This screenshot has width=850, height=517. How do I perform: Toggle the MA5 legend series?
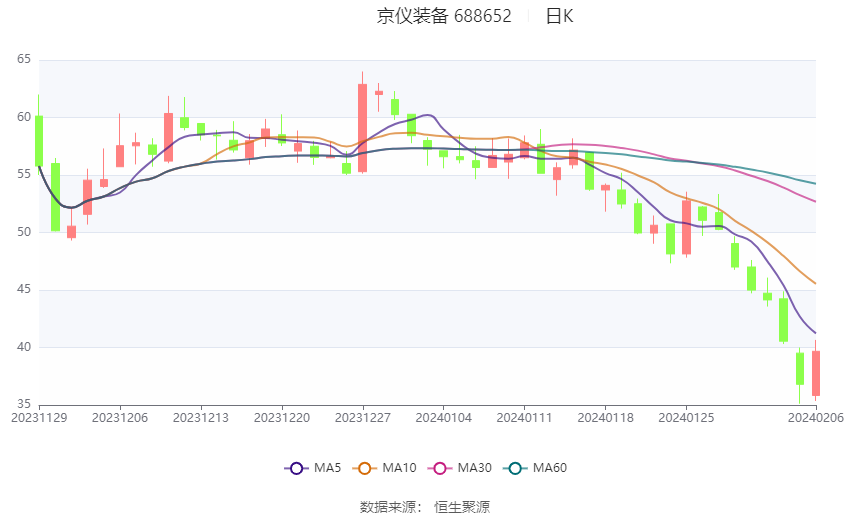313,468
